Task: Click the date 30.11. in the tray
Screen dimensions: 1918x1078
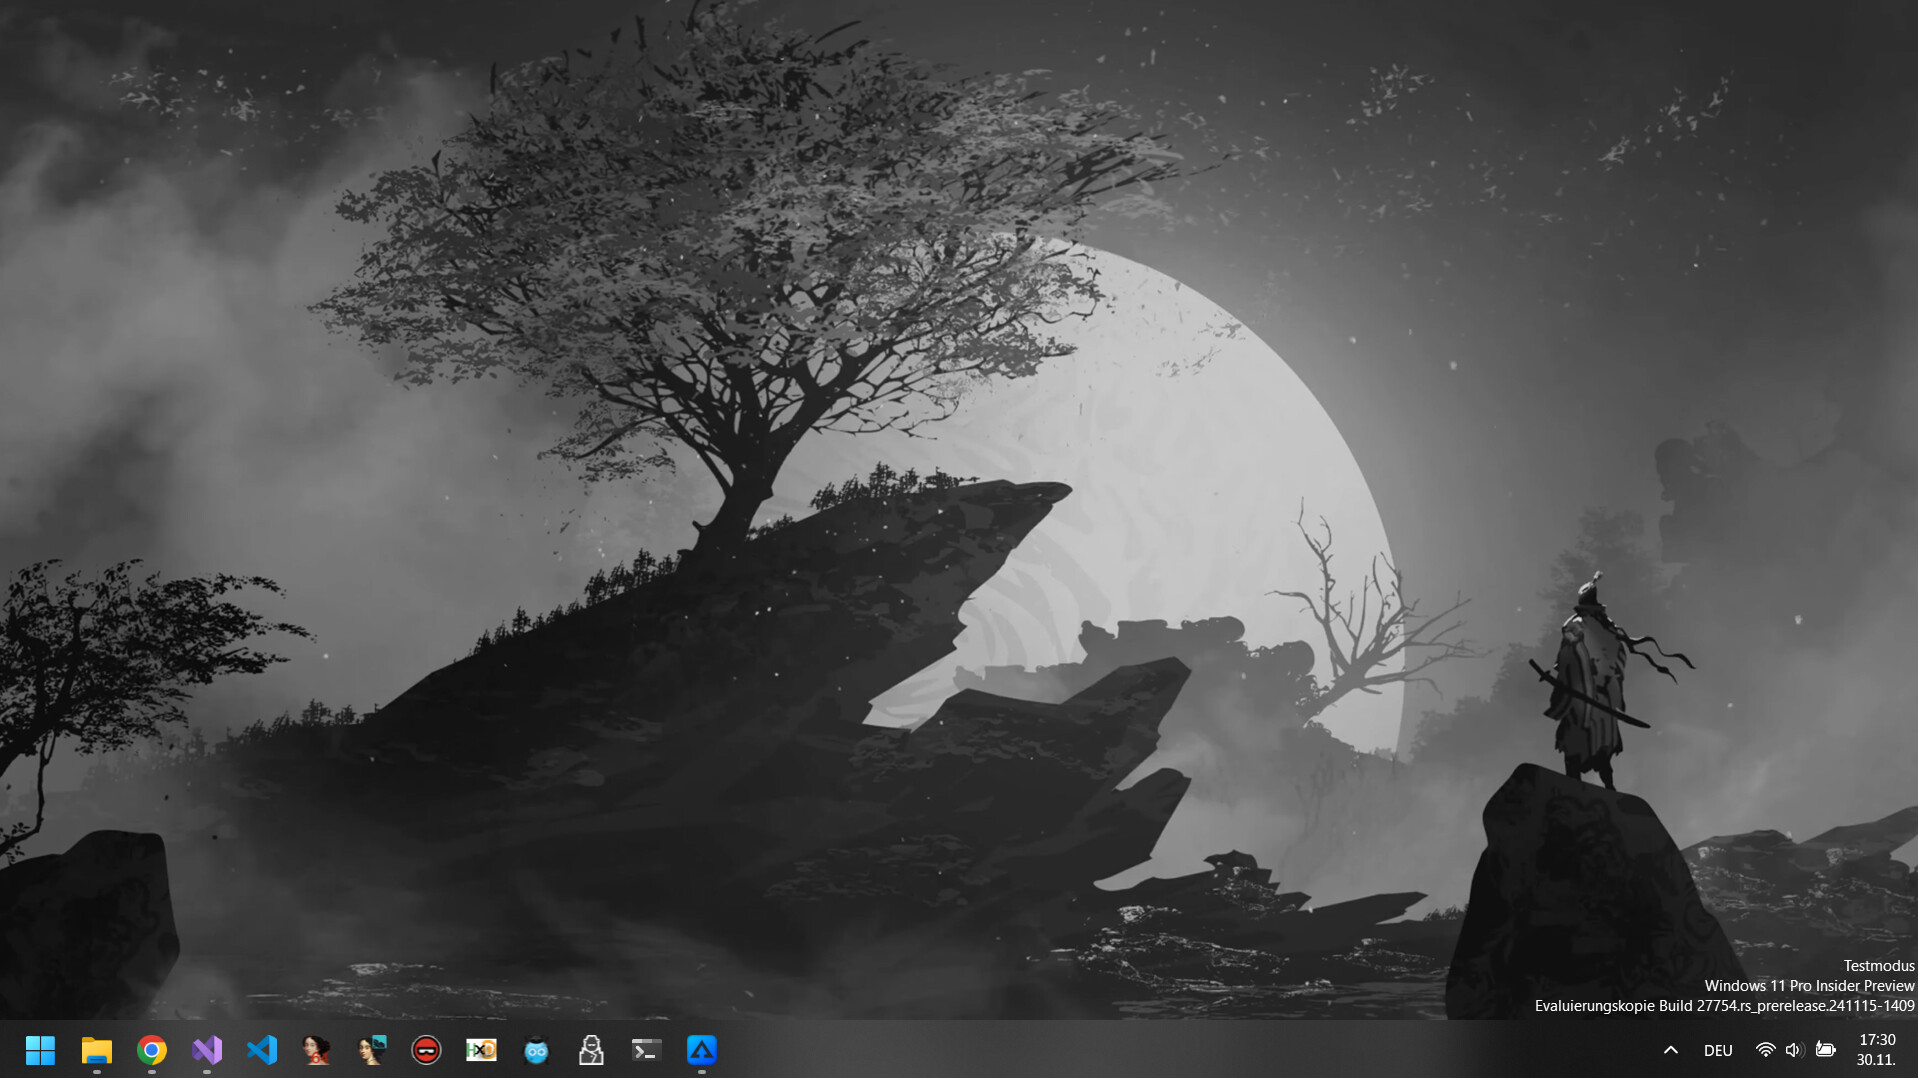Action: tap(1878, 1061)
